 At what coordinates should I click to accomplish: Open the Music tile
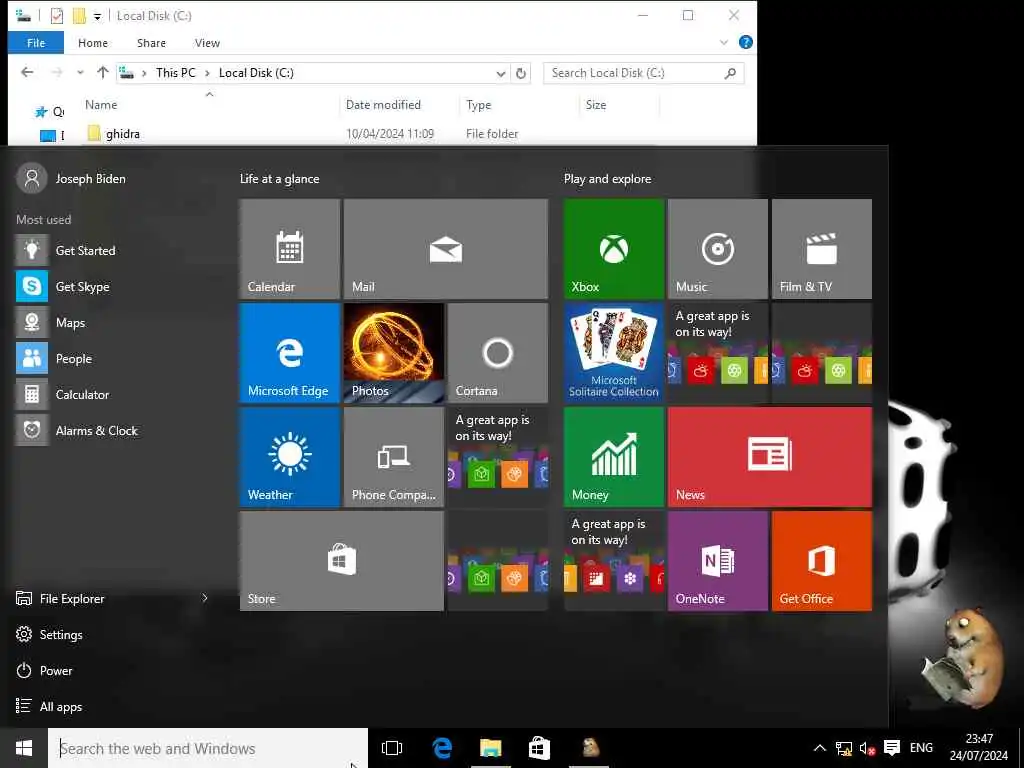pyautogui.click(x=718, y=249)
